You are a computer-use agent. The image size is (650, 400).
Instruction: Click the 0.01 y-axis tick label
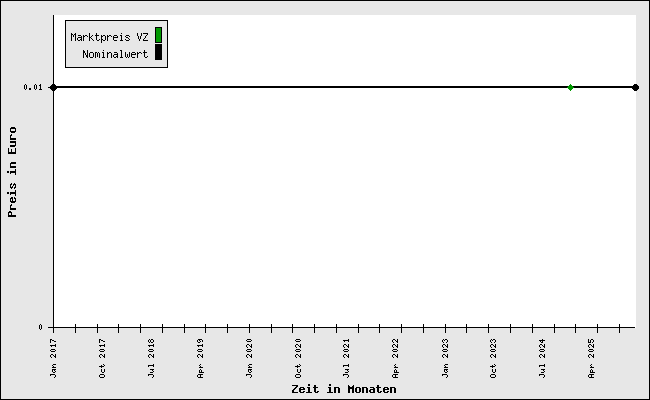pyautogui.click(x=33, y=88)
